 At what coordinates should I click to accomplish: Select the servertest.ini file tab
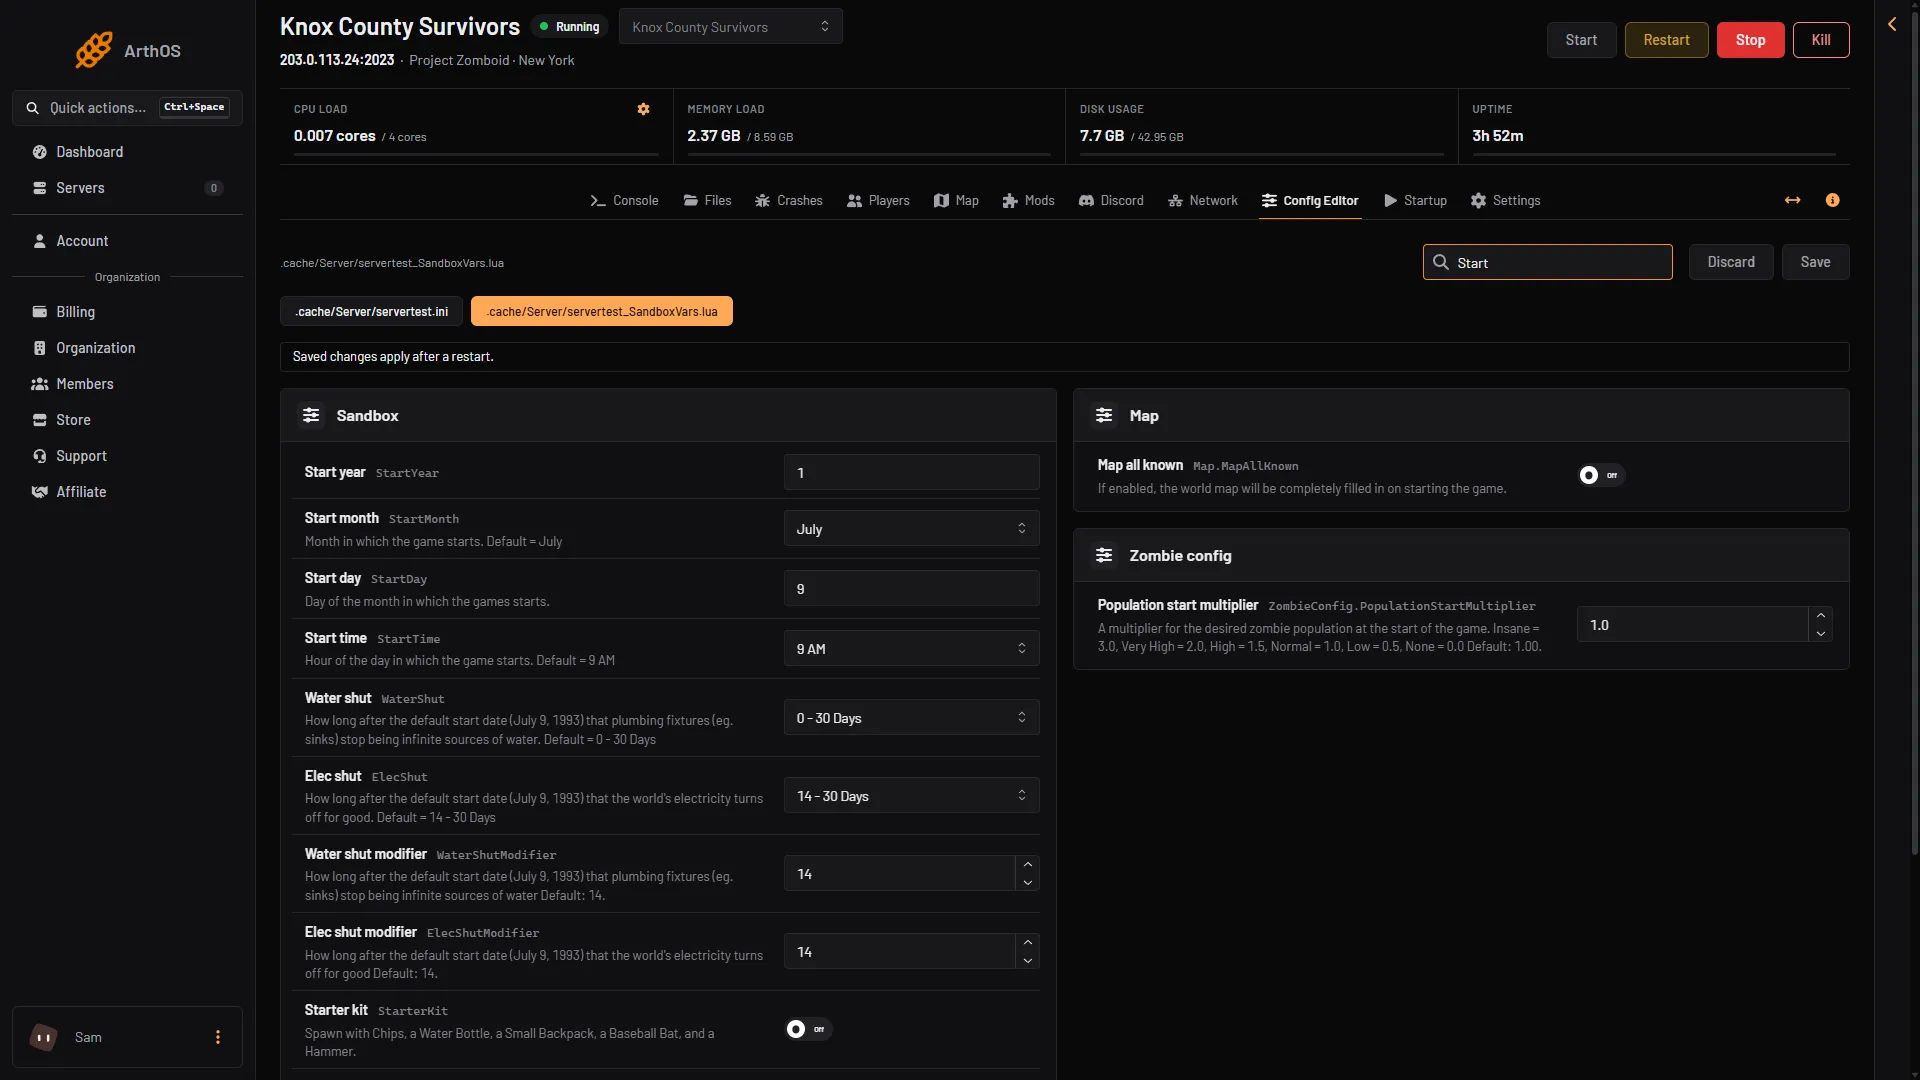[x=371, y=311]
